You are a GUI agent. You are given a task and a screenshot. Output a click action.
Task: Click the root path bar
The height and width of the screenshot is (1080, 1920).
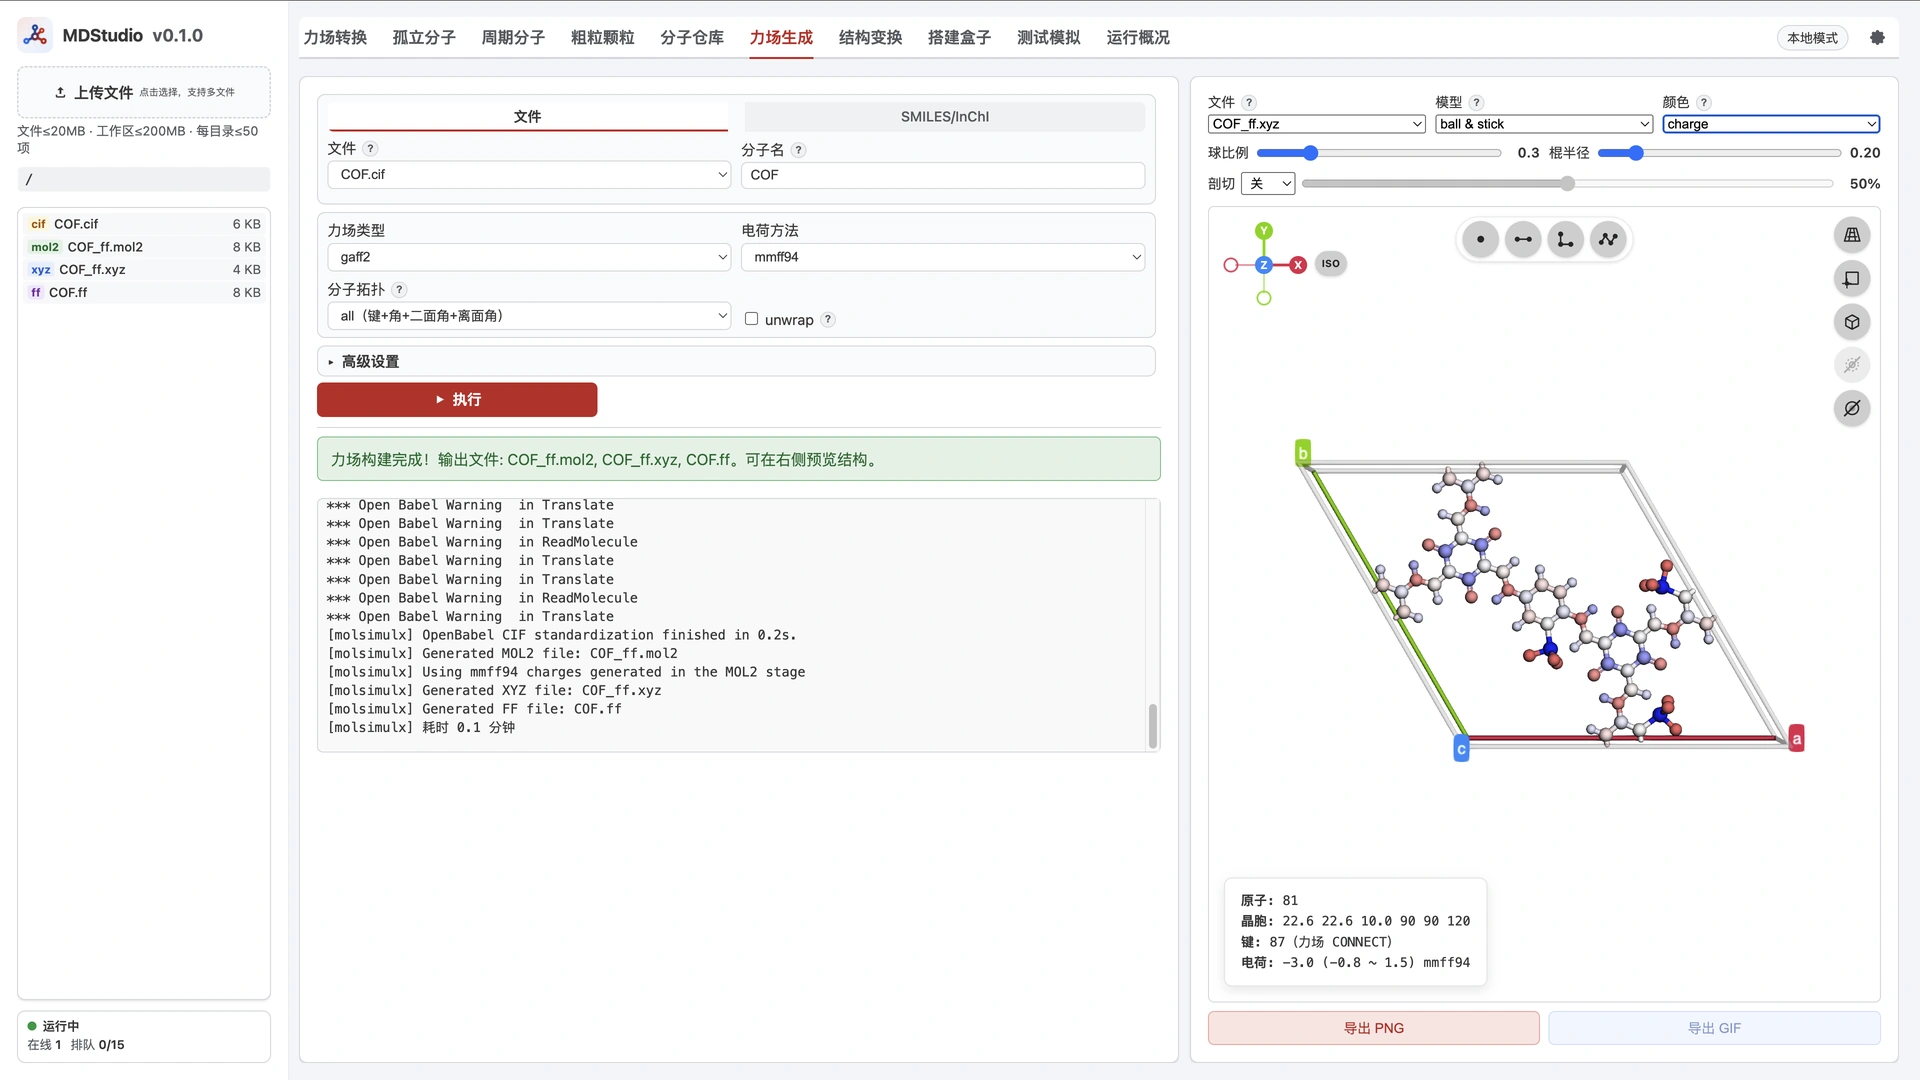coord(144,180)
